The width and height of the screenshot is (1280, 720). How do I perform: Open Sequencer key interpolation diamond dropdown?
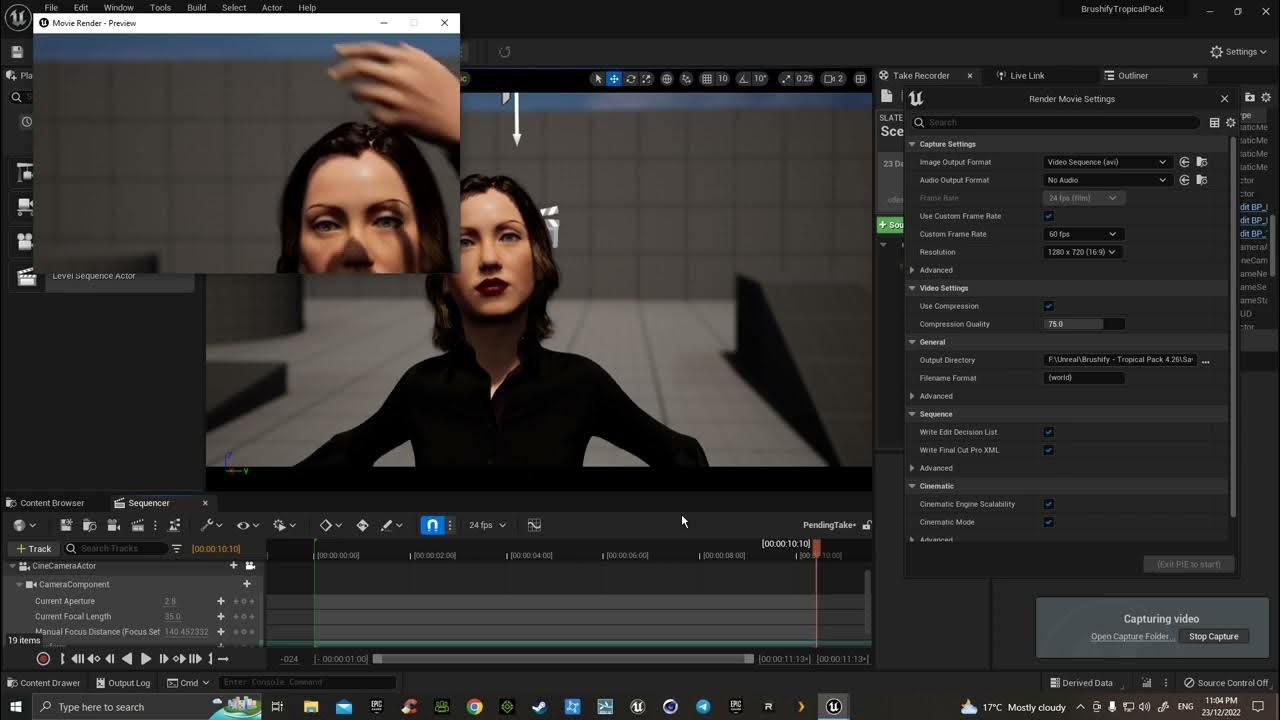[x=330, y=525]
